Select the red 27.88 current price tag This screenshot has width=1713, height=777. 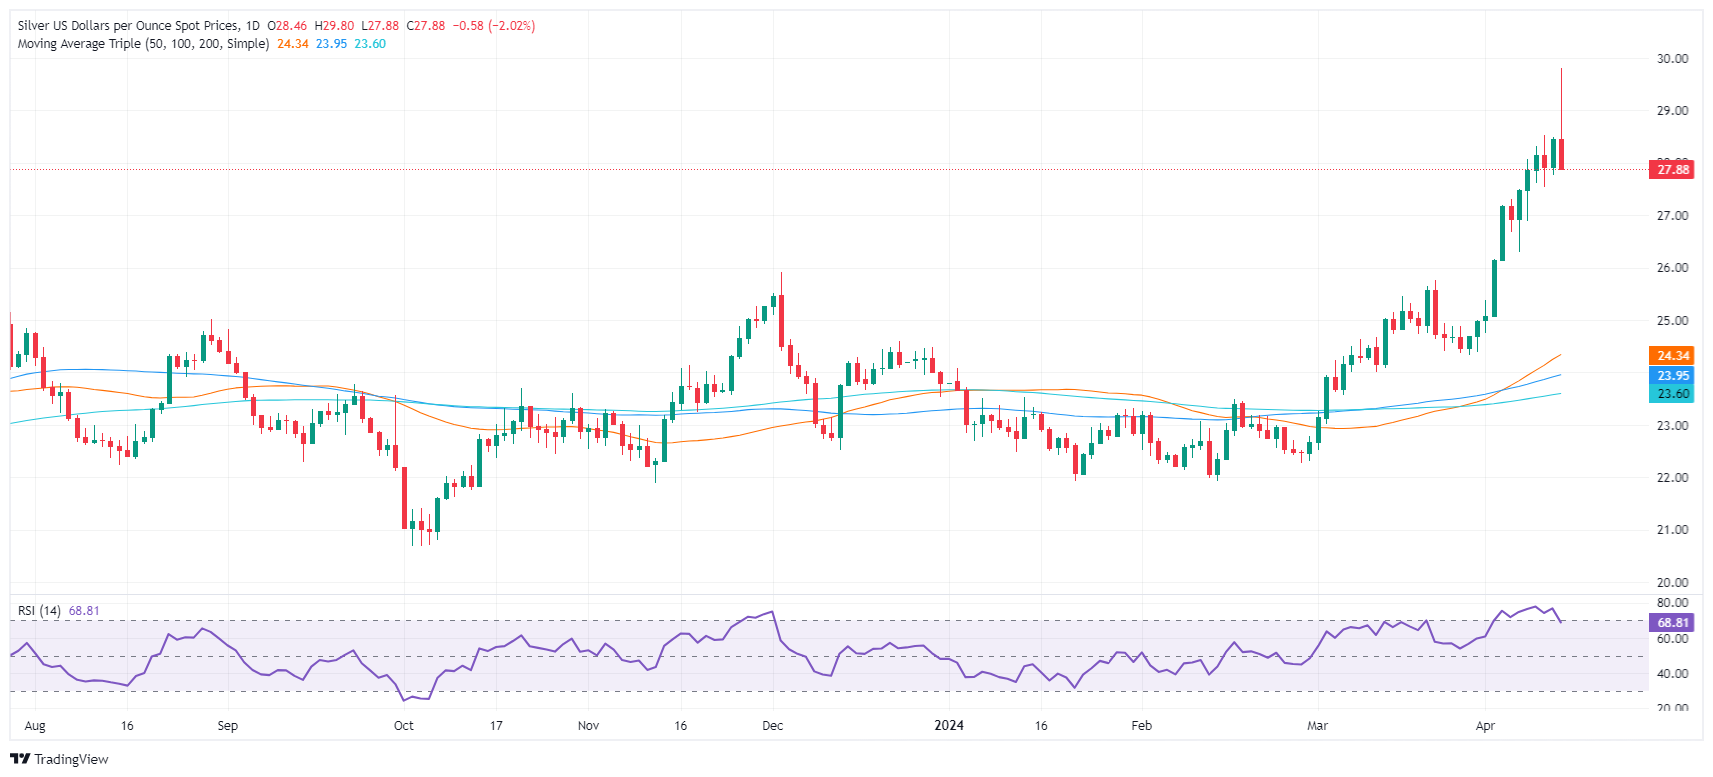[x=1673, y=170]
